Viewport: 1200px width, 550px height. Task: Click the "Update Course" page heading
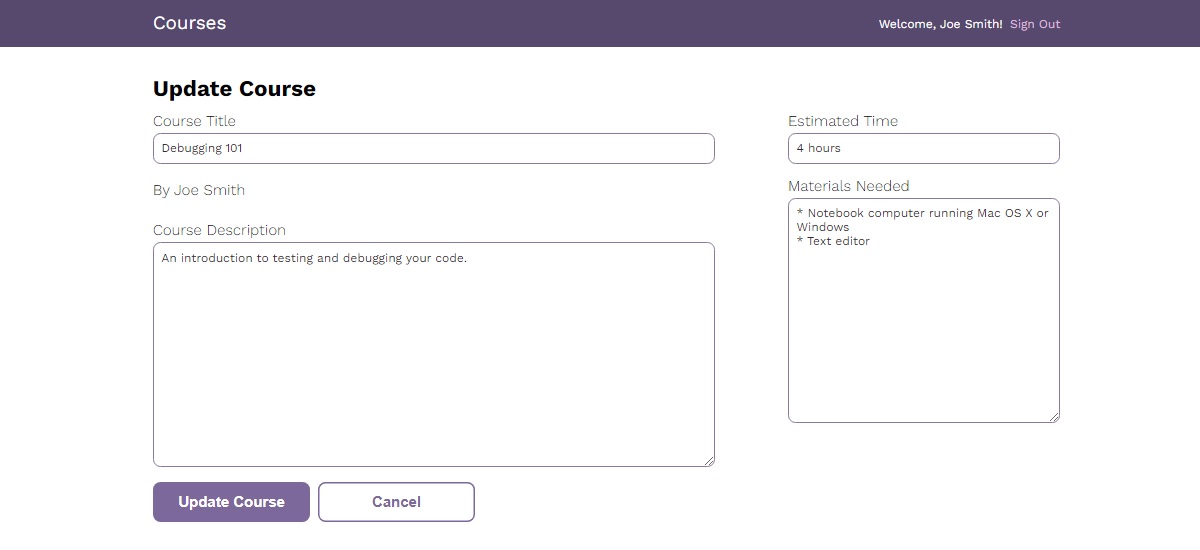(x=234, y=89)
